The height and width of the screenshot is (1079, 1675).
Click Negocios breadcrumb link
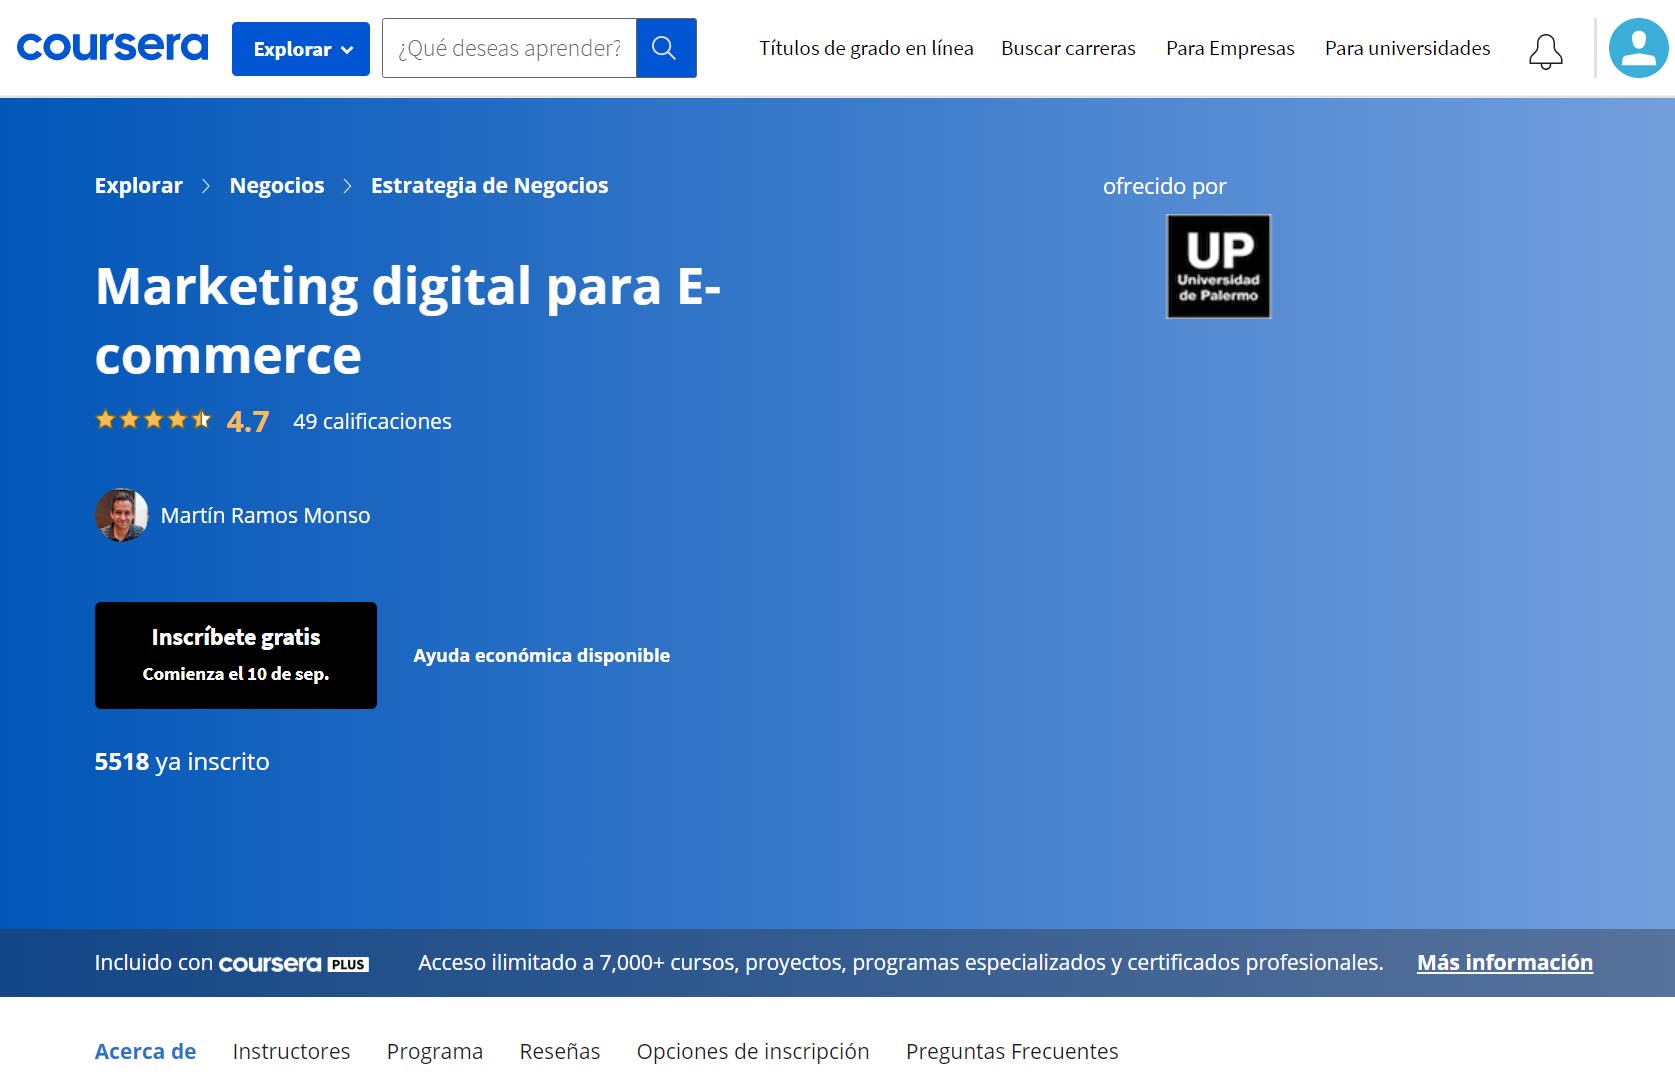[277, 185]
